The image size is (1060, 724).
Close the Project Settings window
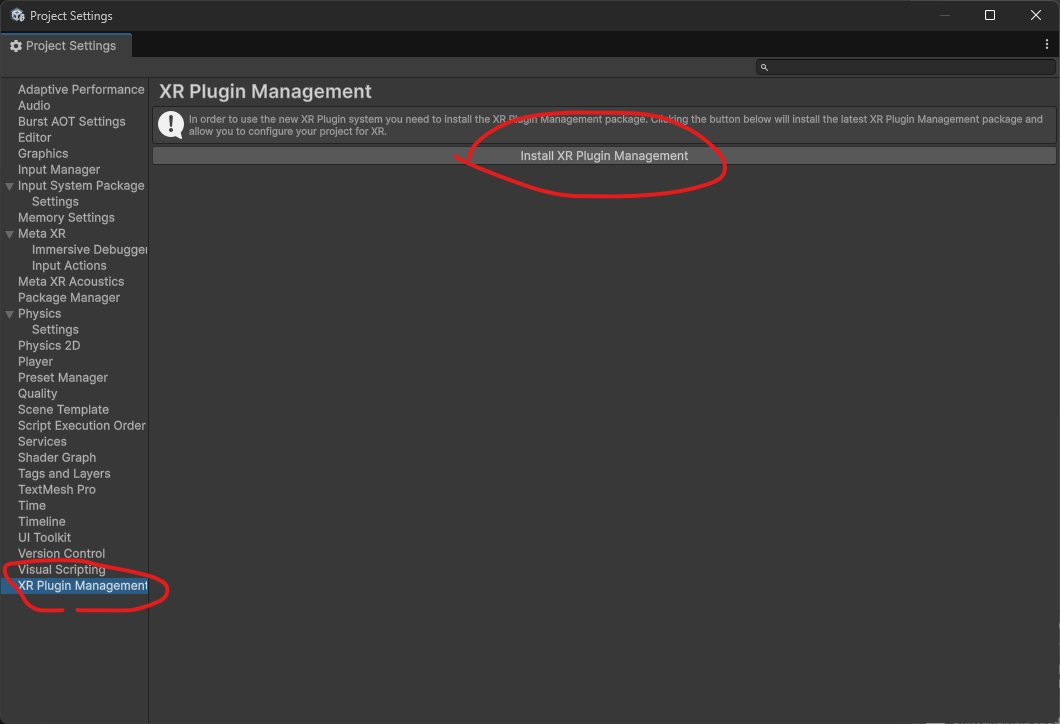(1036, 15)
